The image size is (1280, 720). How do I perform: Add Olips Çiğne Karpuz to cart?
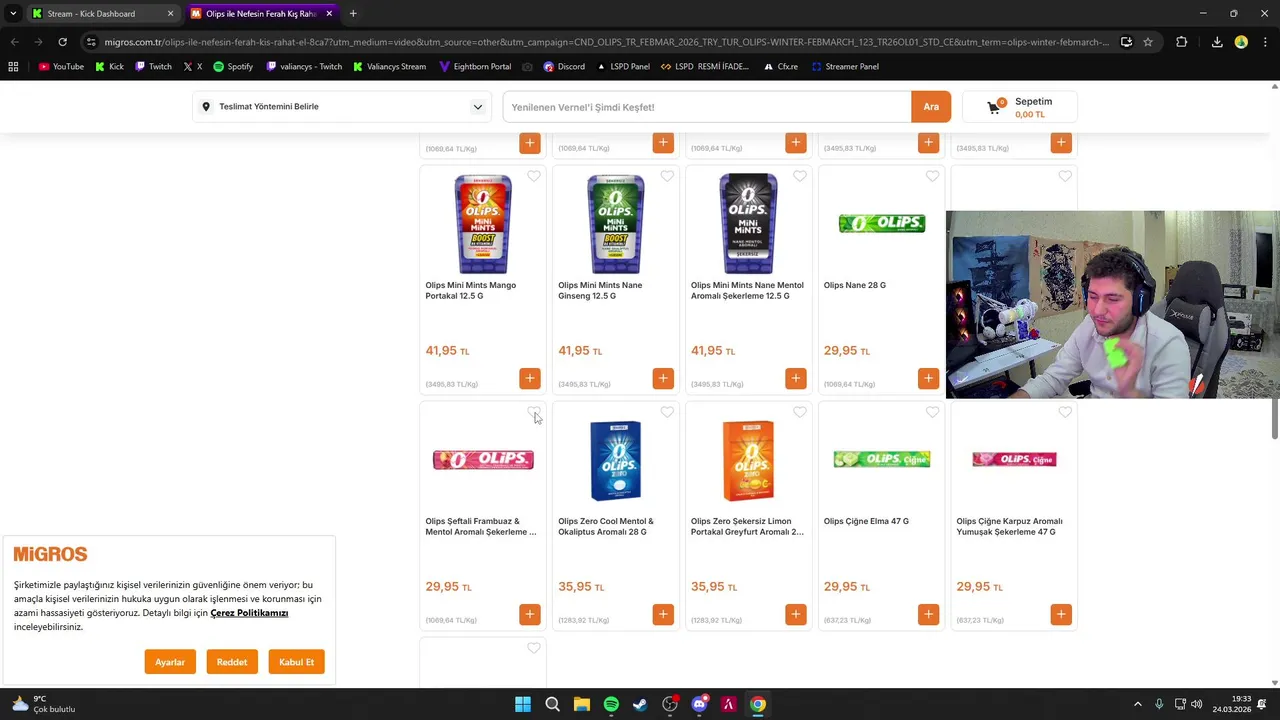tap(1061, 614)
